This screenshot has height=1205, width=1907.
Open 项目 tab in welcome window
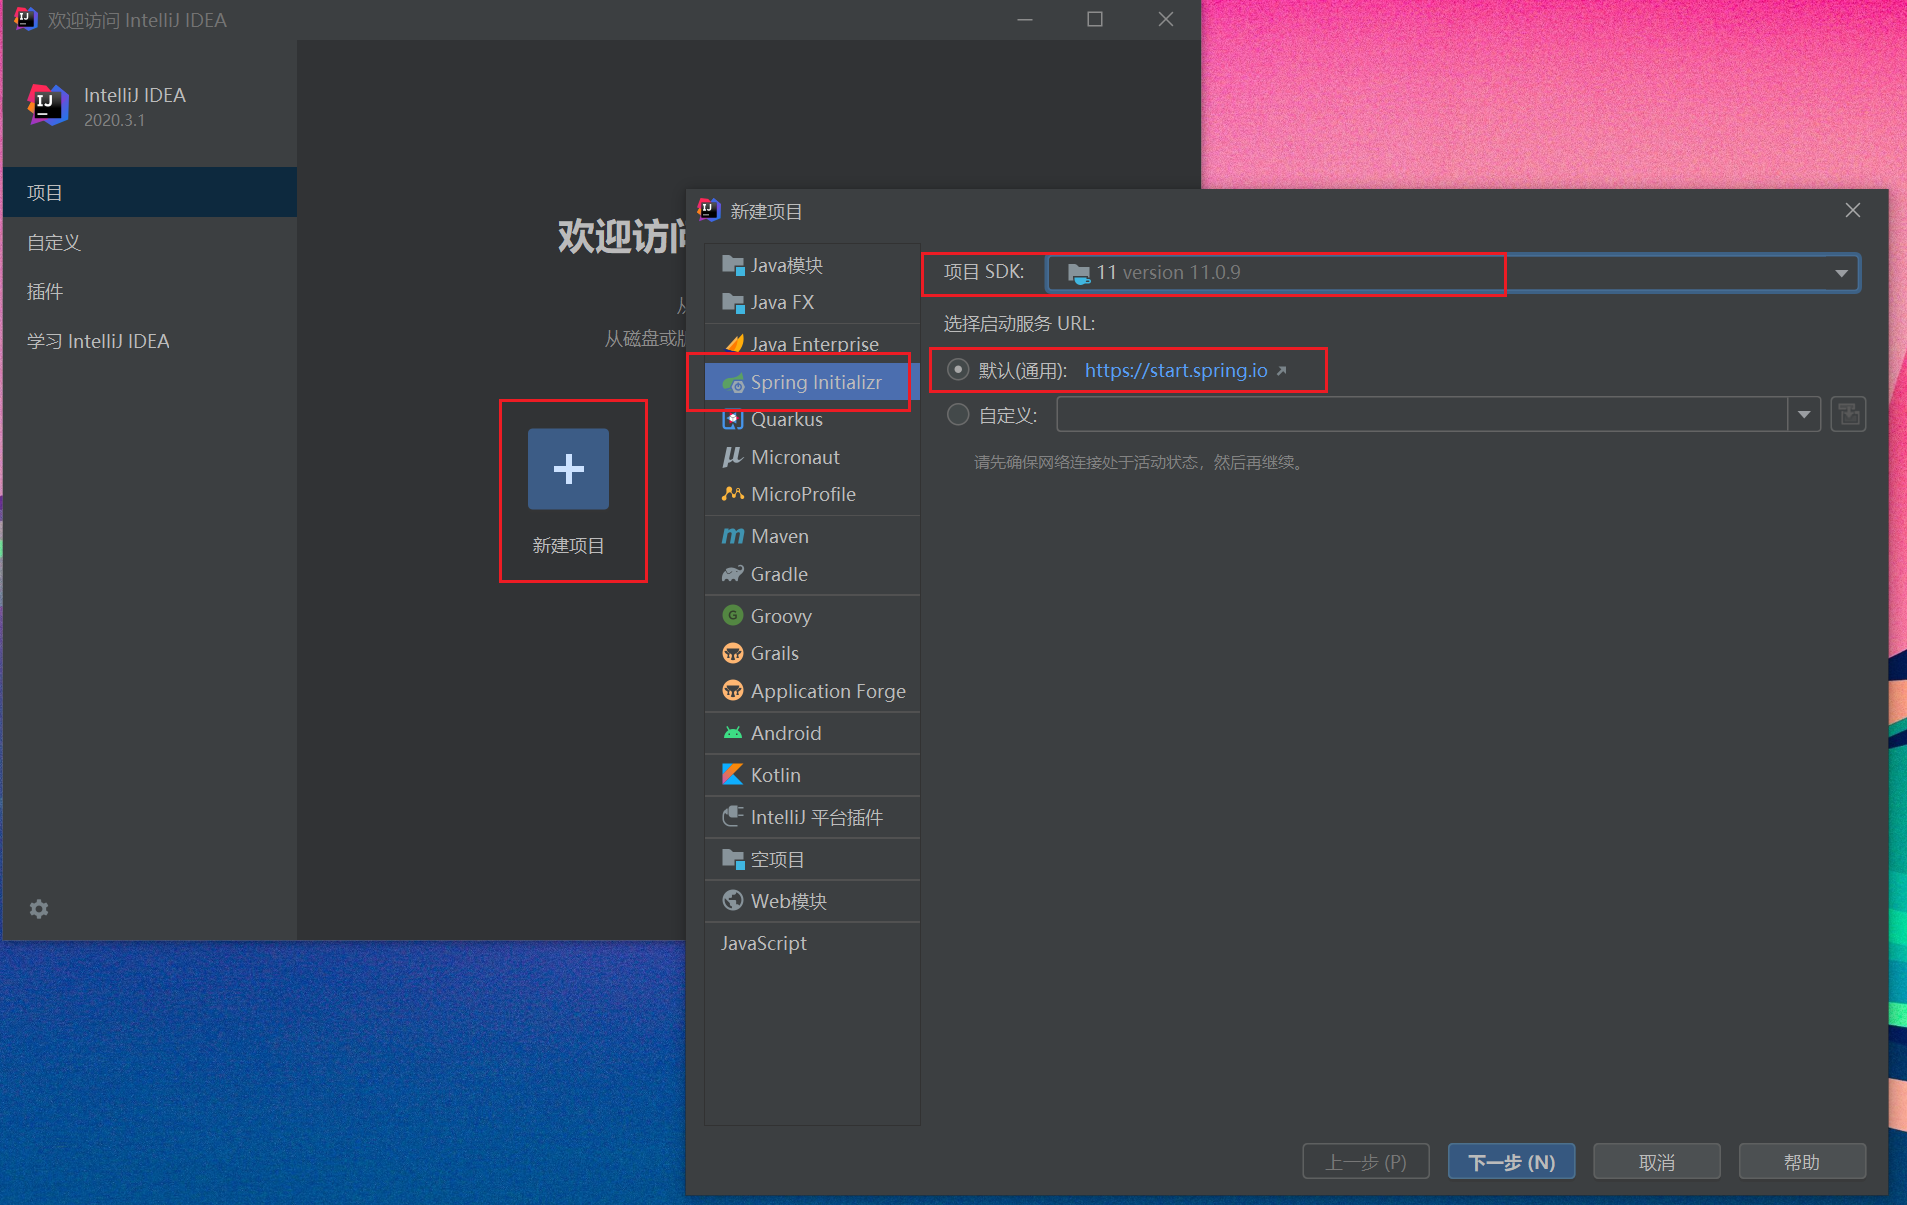pyautogui.click(x=150, y=192)
